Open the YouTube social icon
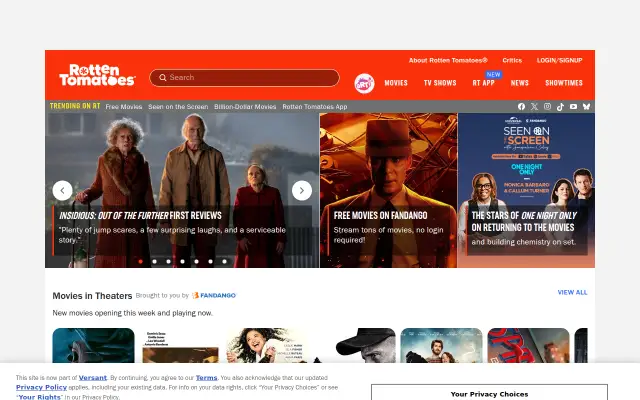Screen dimensions: 640x400 [573, 107]
